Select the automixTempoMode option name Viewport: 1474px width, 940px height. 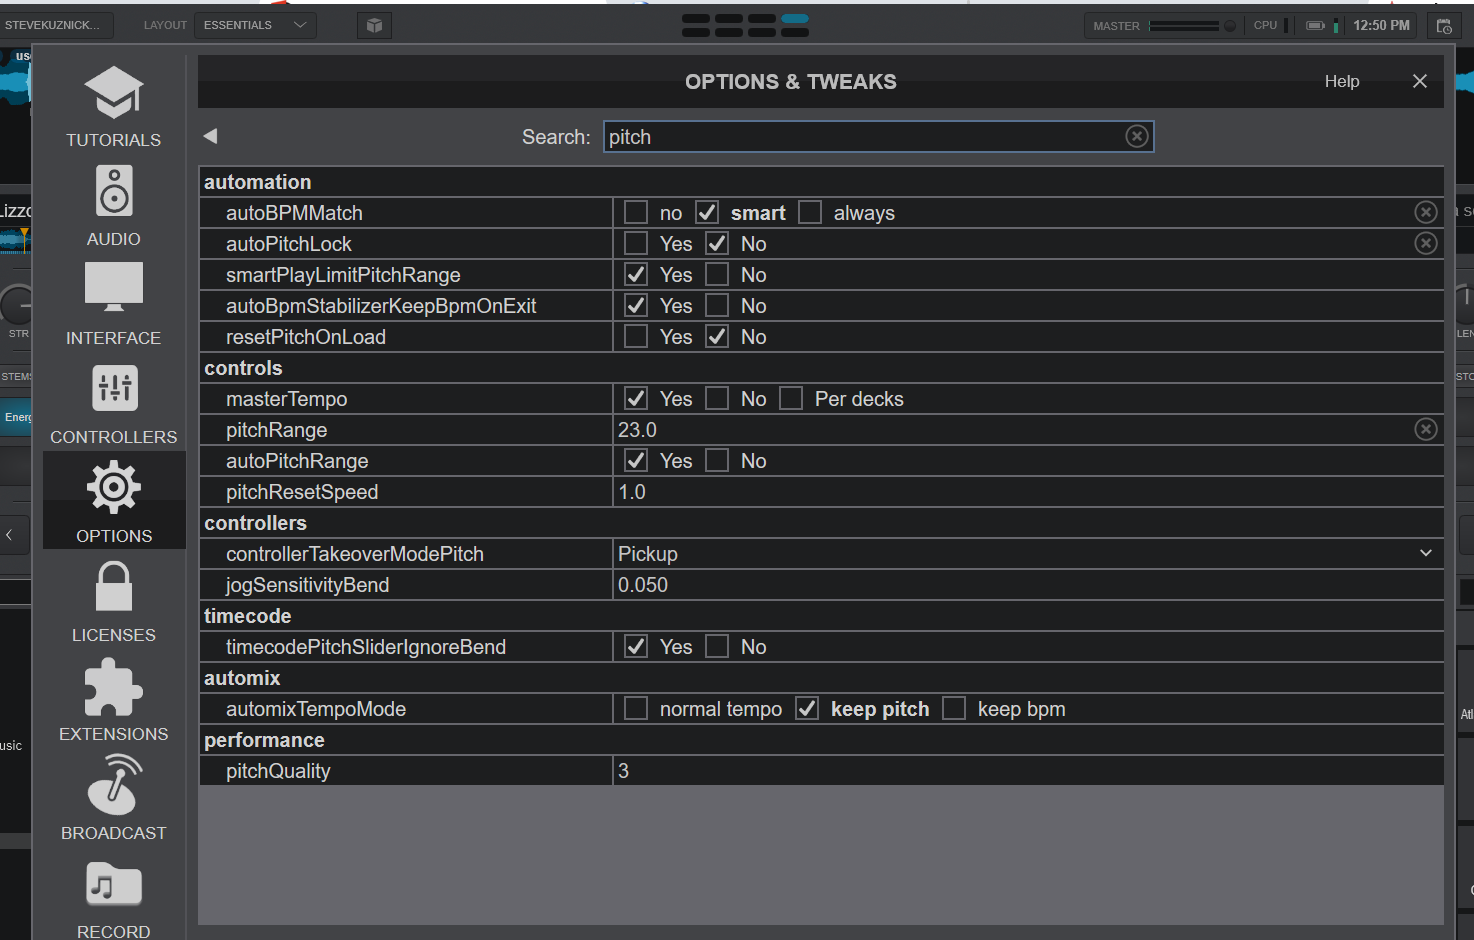pos(315,708)
